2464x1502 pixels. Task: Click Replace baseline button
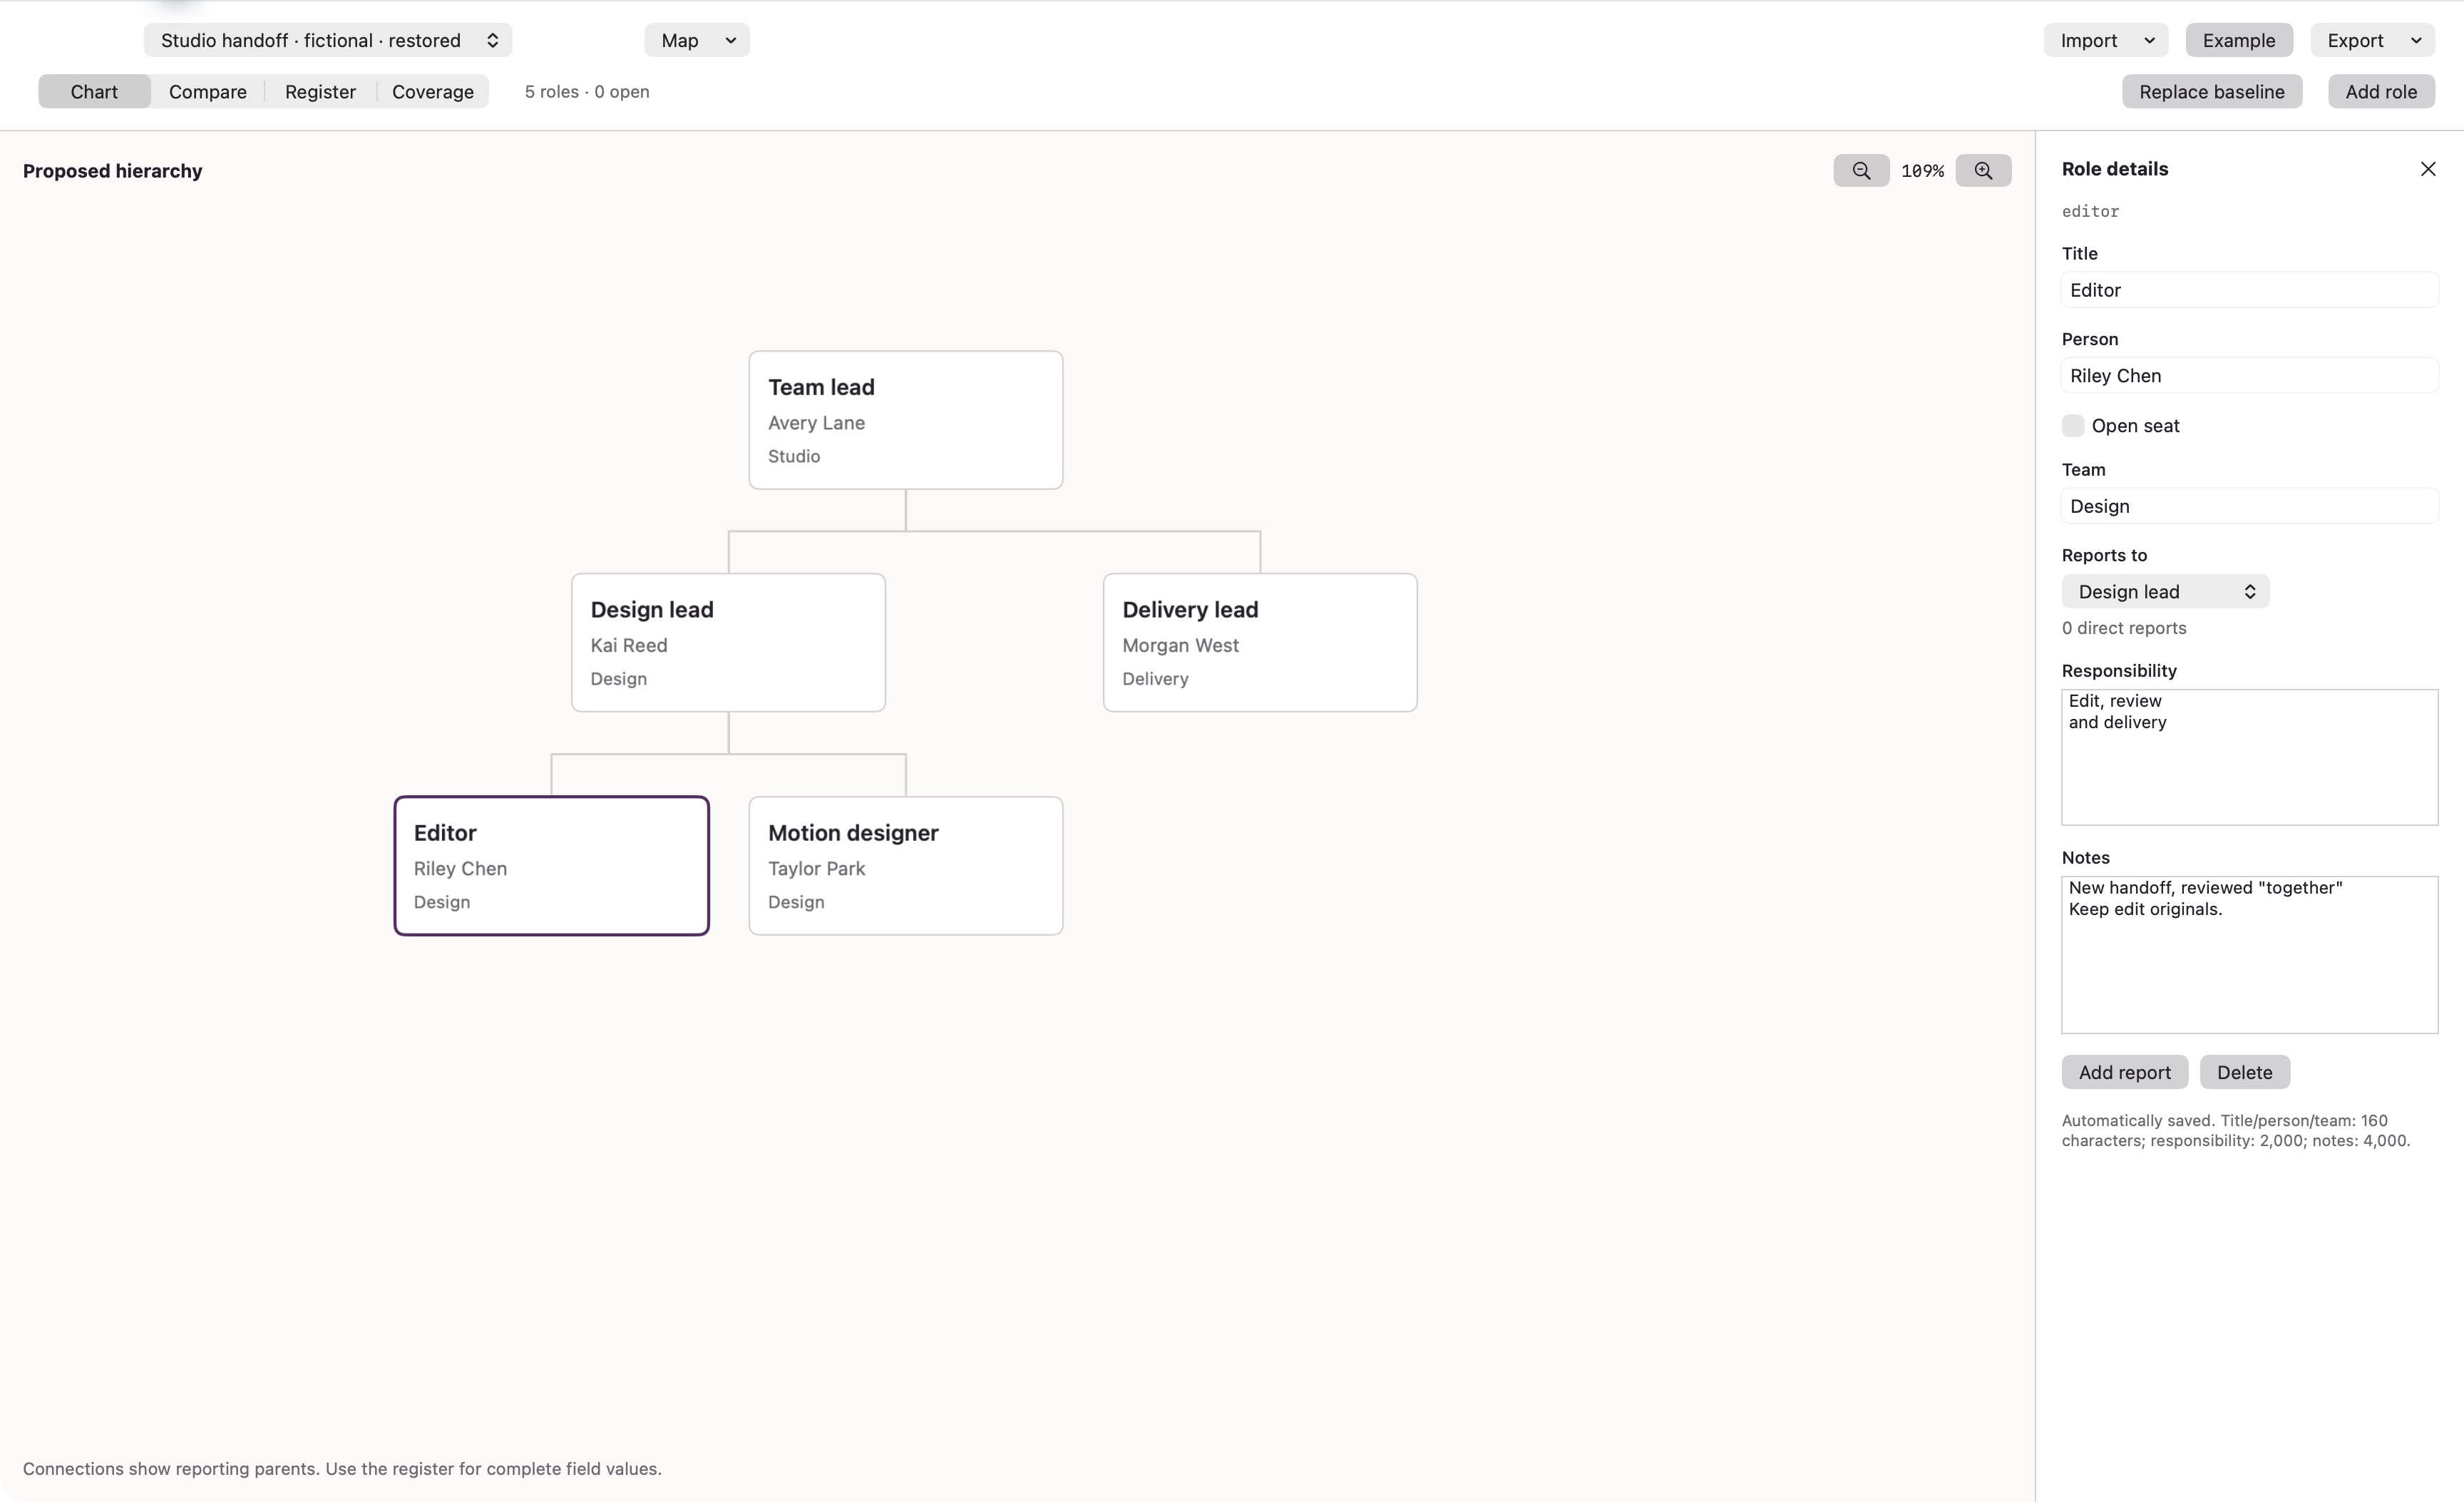[2211, 91]
